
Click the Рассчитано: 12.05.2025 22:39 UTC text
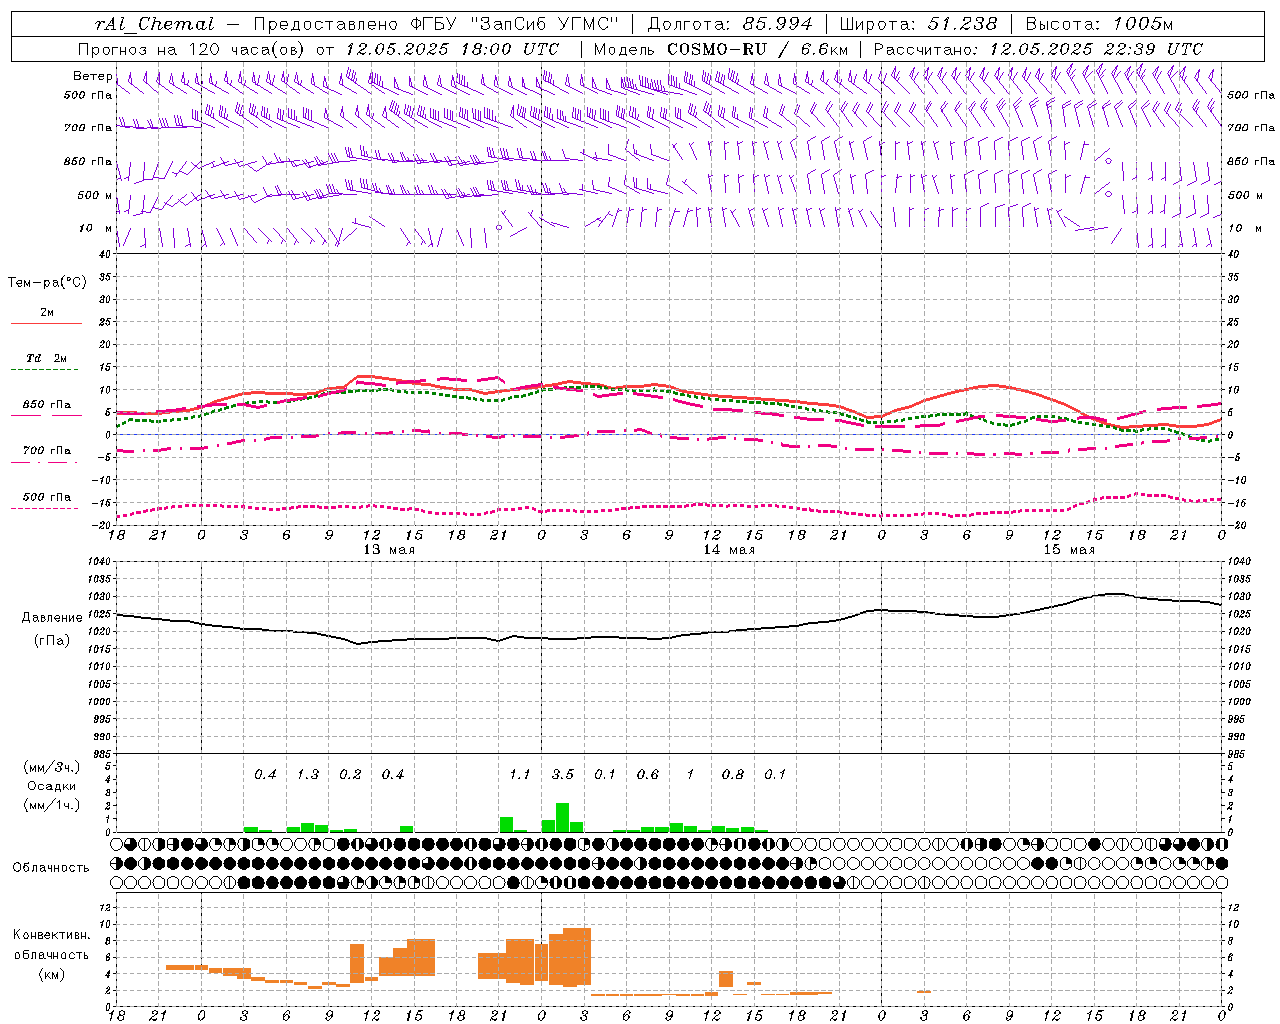(x=1038, y=49)
